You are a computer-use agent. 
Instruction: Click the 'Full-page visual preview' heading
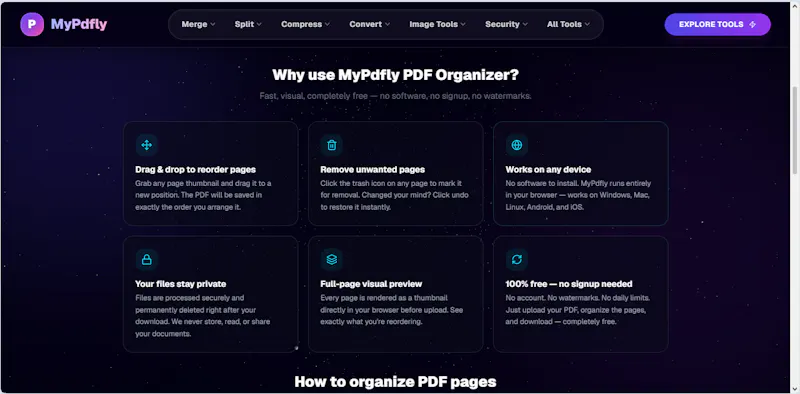pos(371,284)
